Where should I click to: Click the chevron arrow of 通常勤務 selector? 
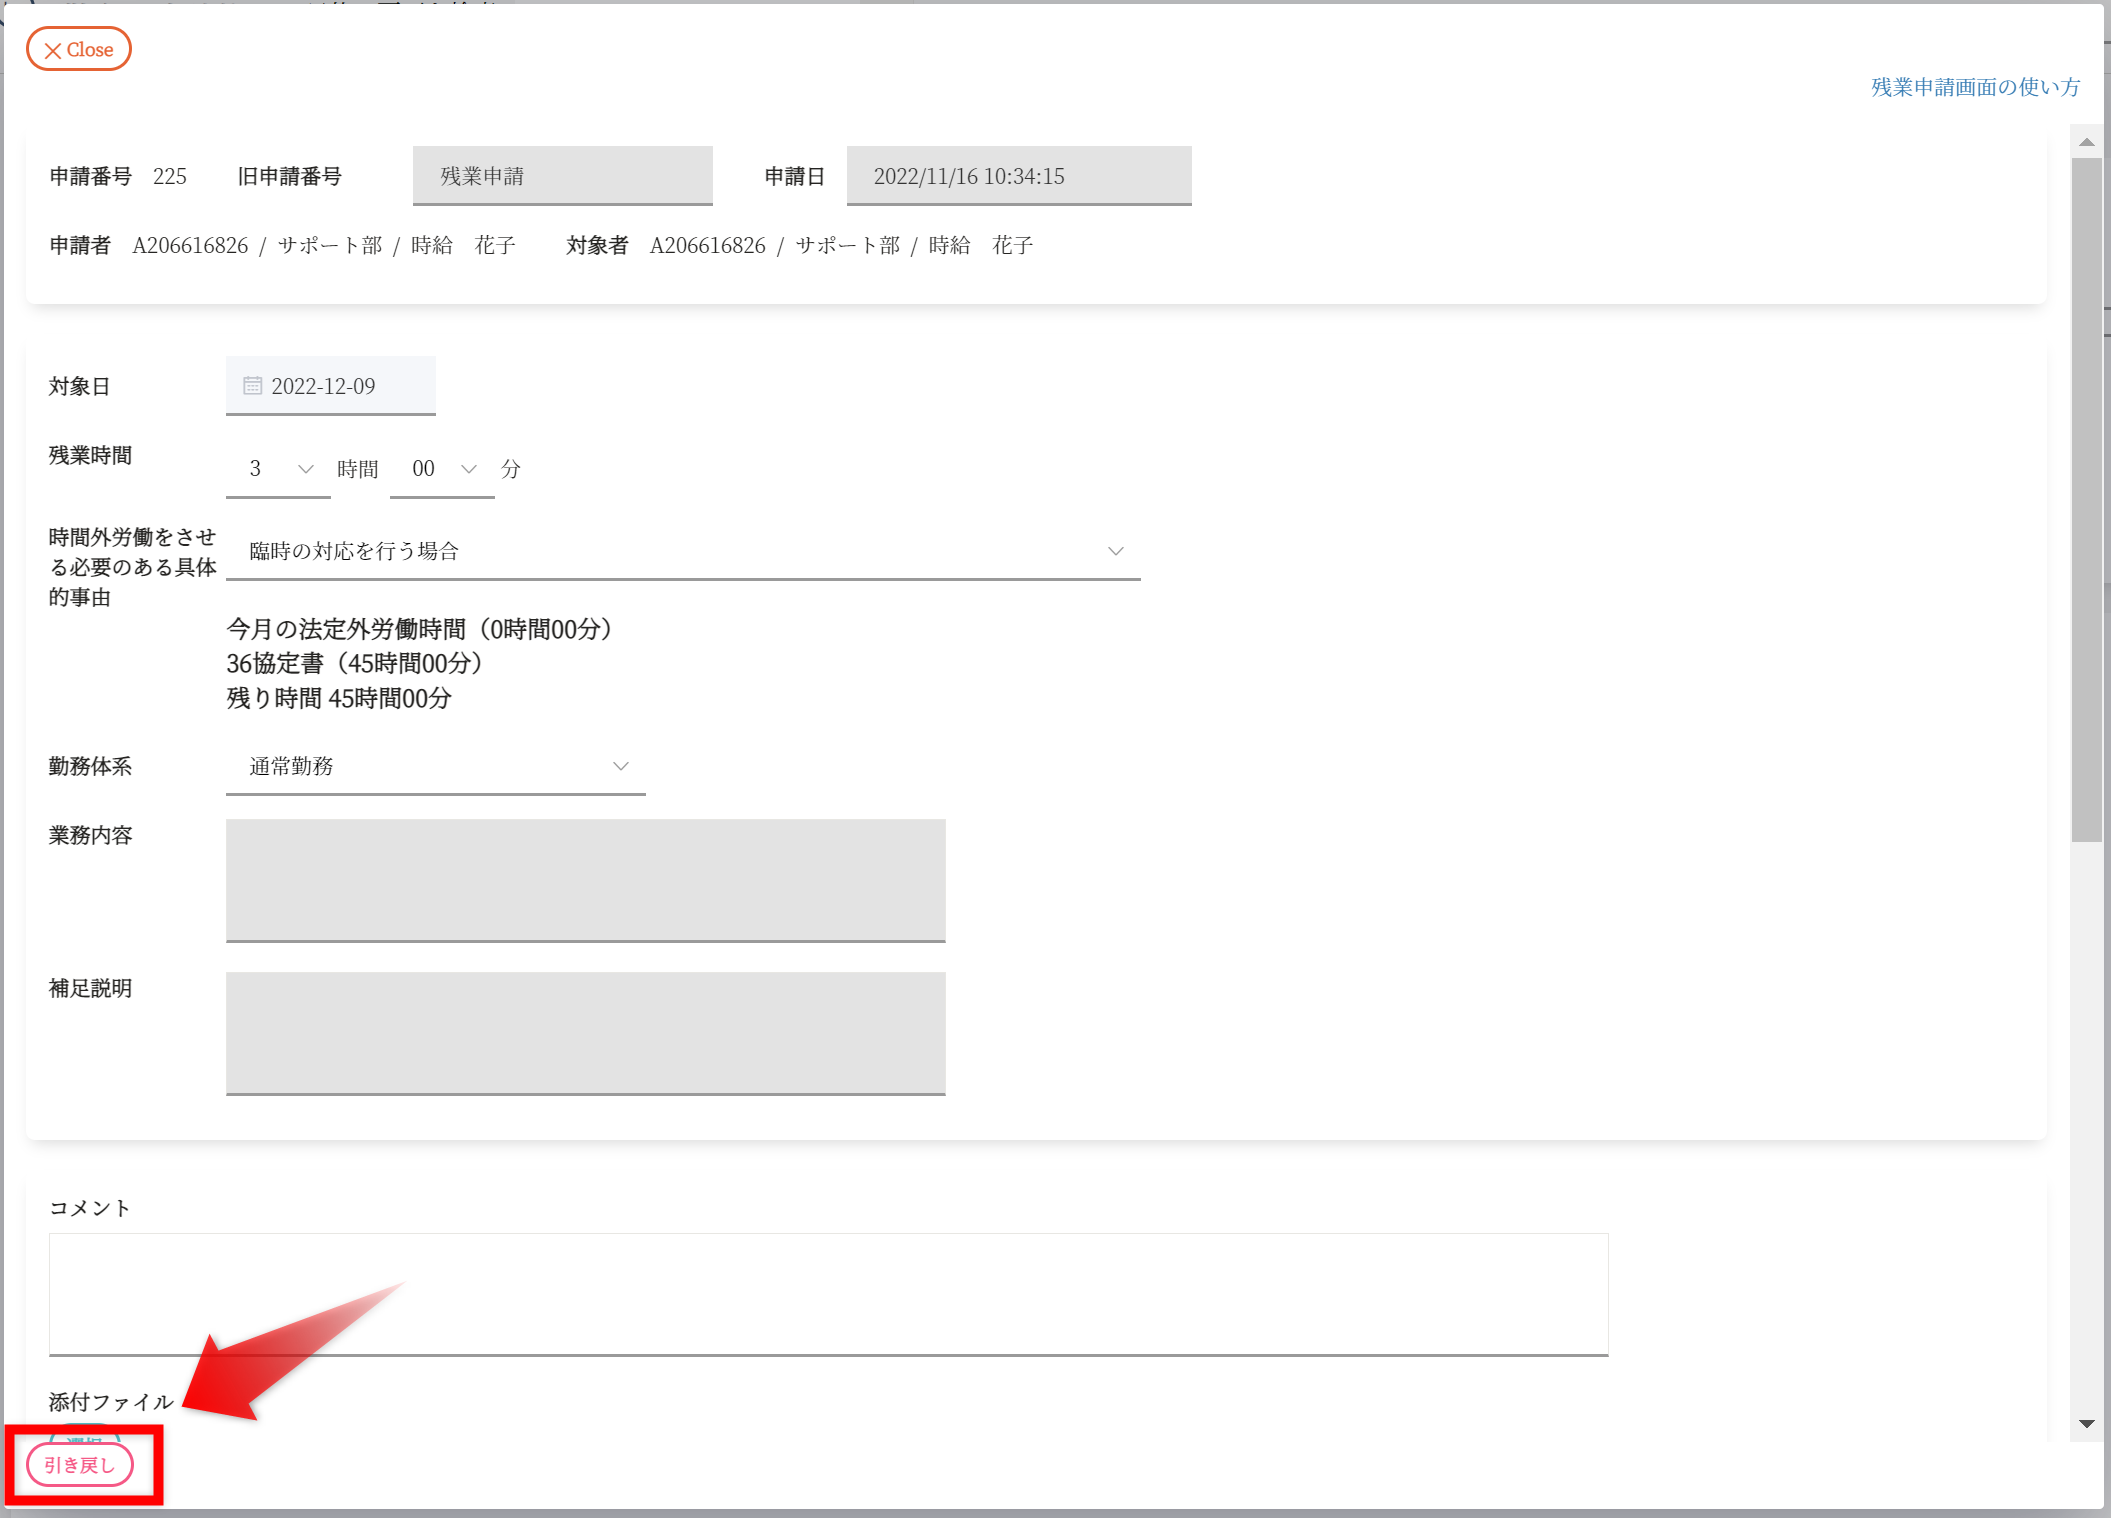point(620,766)
